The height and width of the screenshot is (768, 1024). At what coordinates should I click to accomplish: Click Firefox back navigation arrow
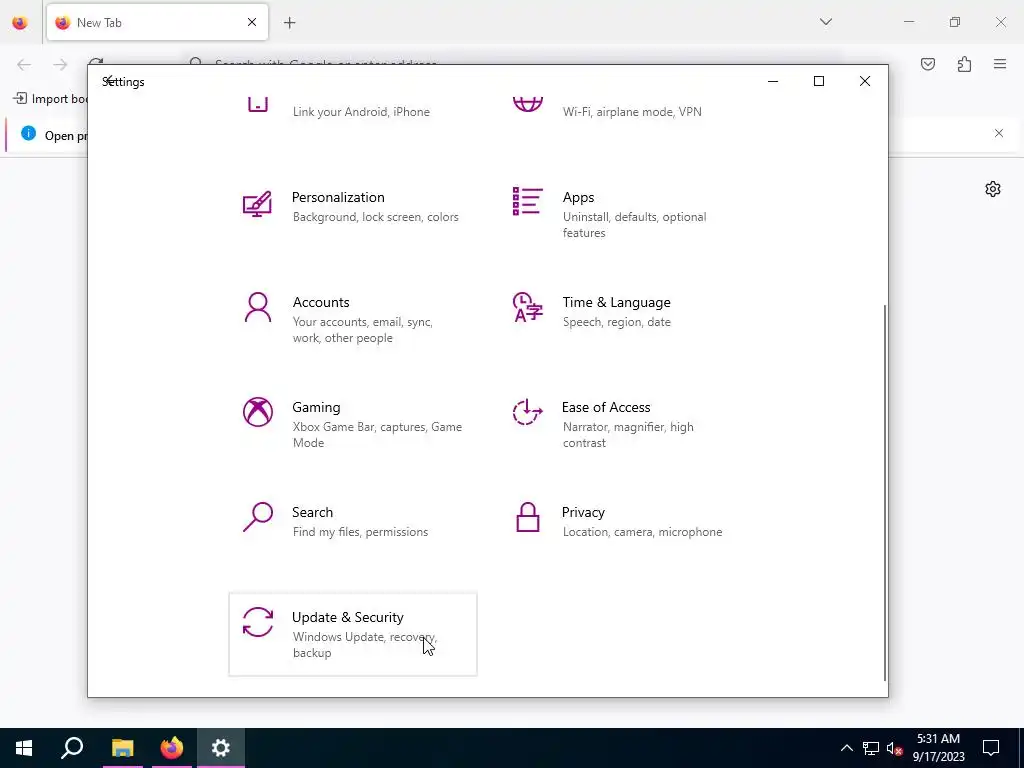(24, 64)
